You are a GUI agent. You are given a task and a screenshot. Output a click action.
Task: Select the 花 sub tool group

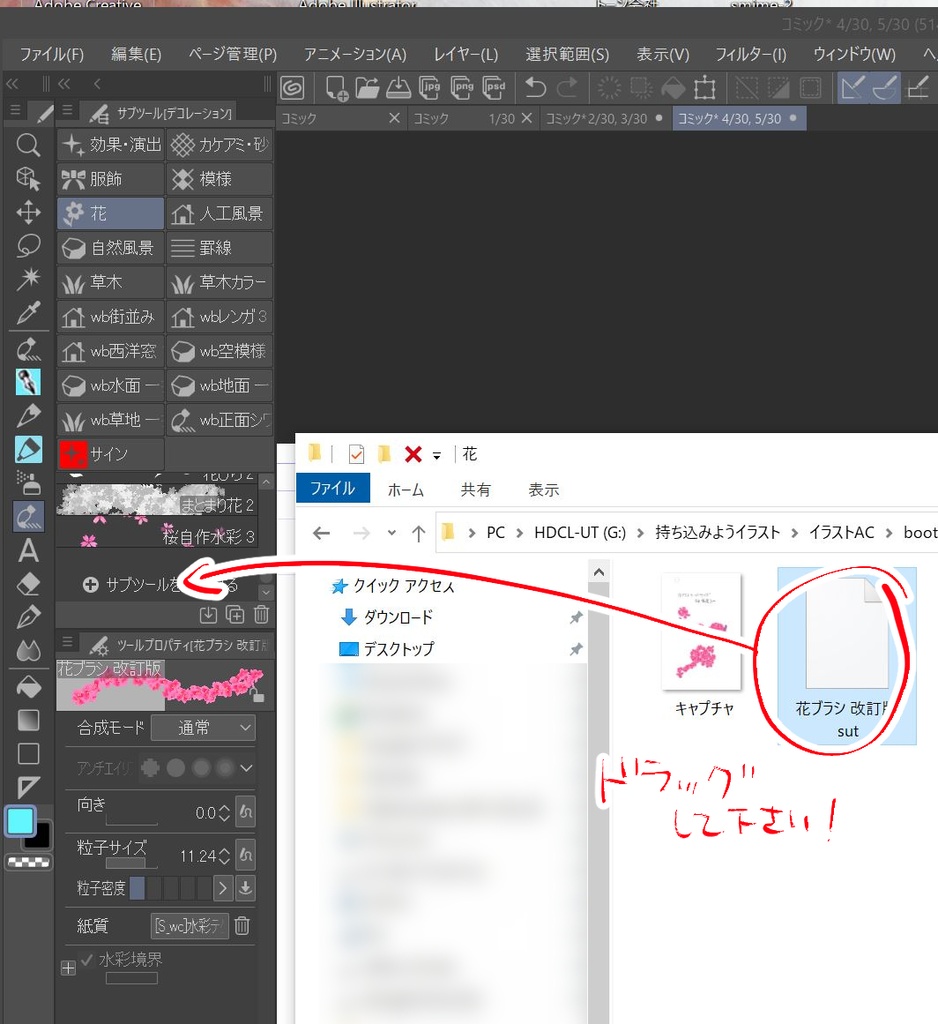tap(110, 213)
